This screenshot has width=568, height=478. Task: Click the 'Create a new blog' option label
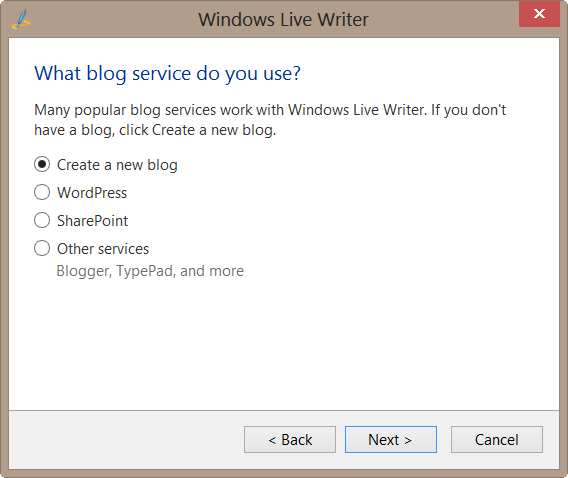click(x=117, y=165)
